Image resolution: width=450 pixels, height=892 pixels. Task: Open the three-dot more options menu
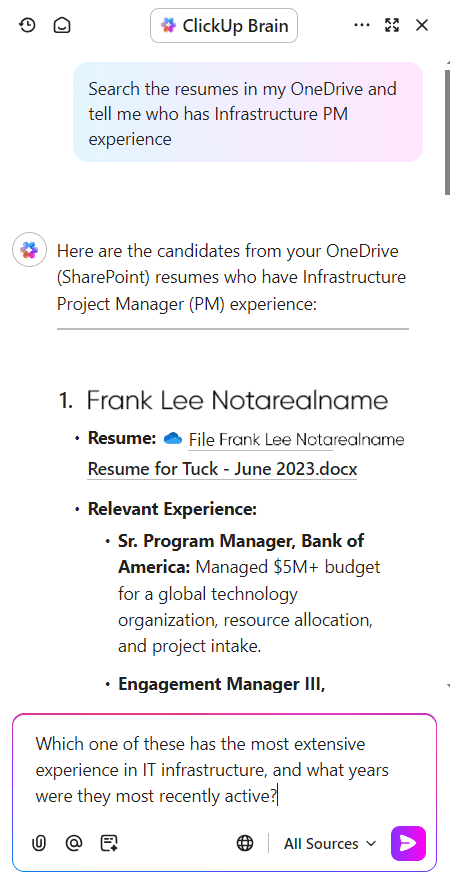click(x=362, y=26)
